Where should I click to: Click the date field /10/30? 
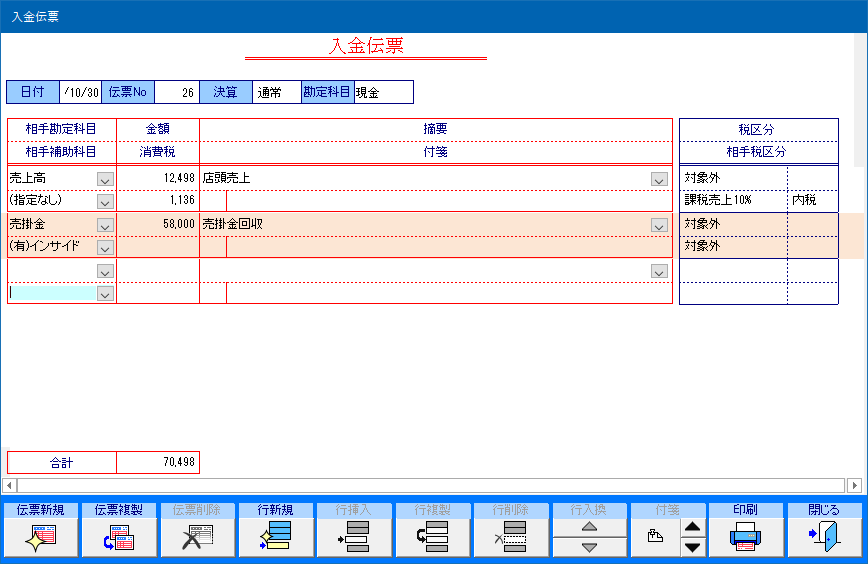80,92
